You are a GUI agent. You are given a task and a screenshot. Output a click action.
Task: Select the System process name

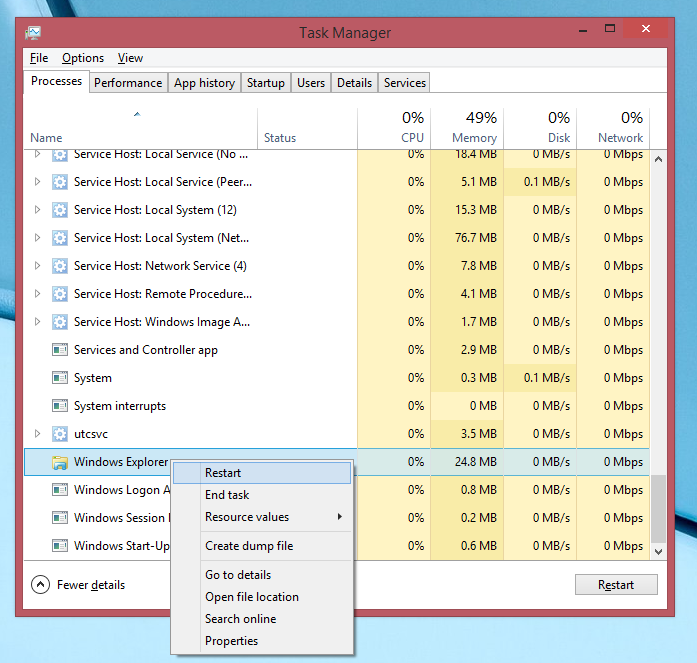pyautogui.click(x=93, y=378)
